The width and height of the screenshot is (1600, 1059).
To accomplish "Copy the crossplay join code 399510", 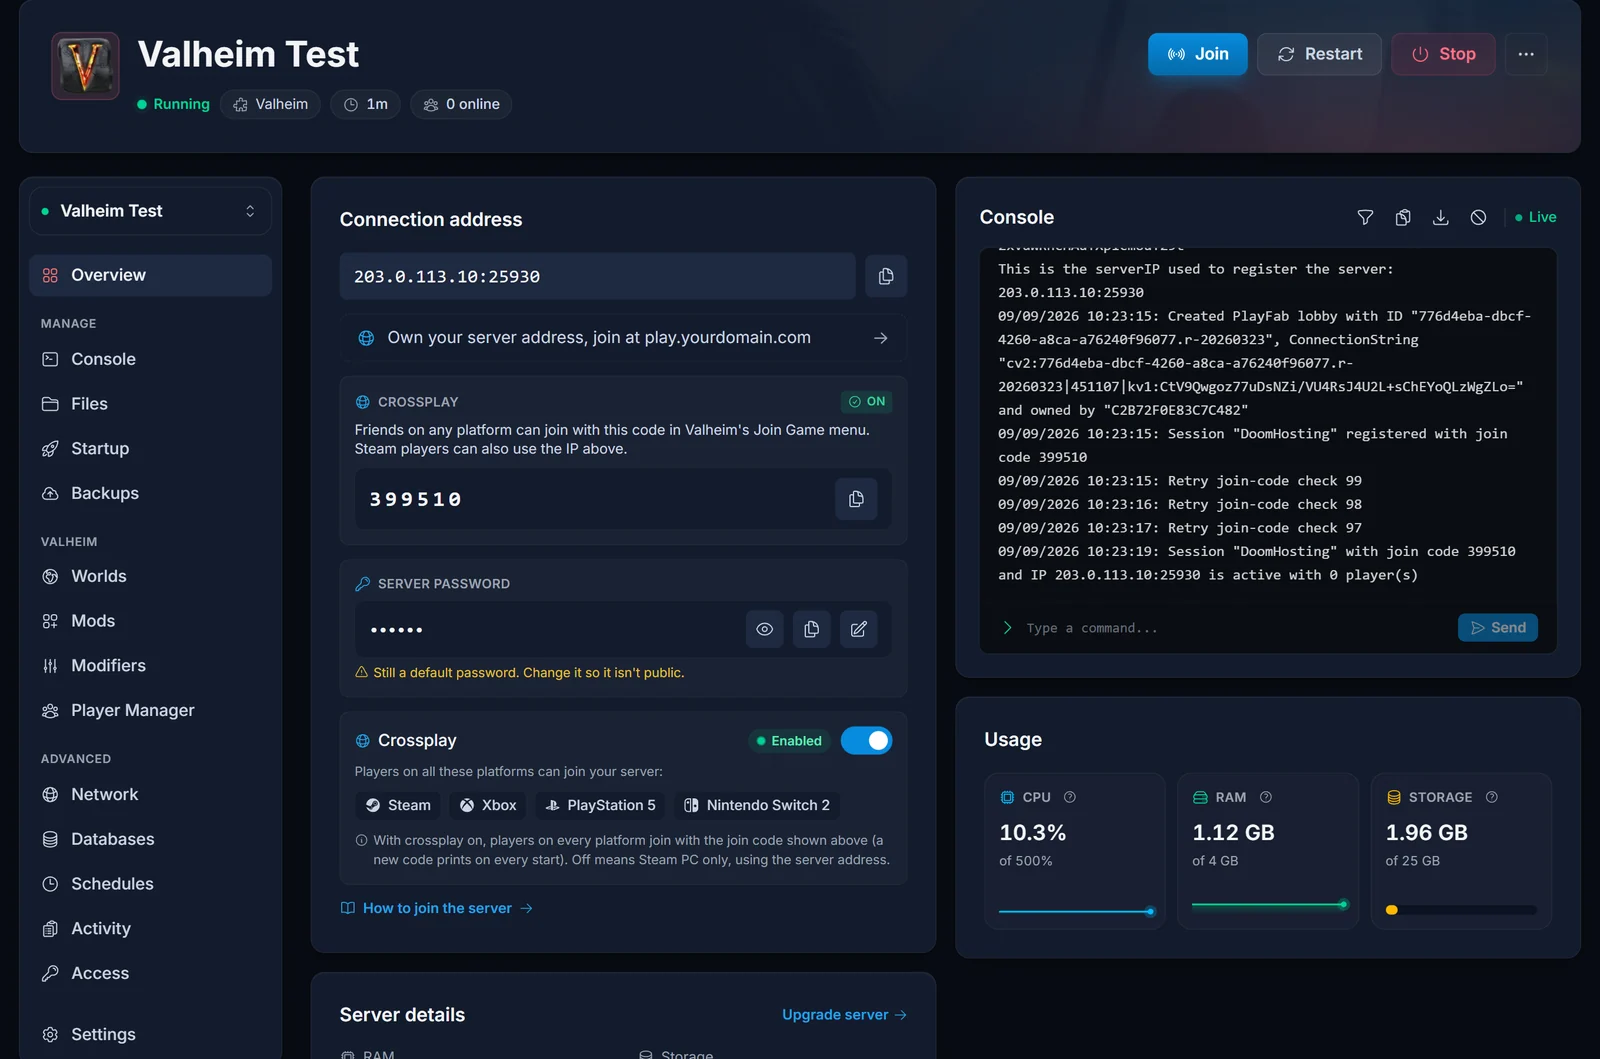I will point(856,499).
